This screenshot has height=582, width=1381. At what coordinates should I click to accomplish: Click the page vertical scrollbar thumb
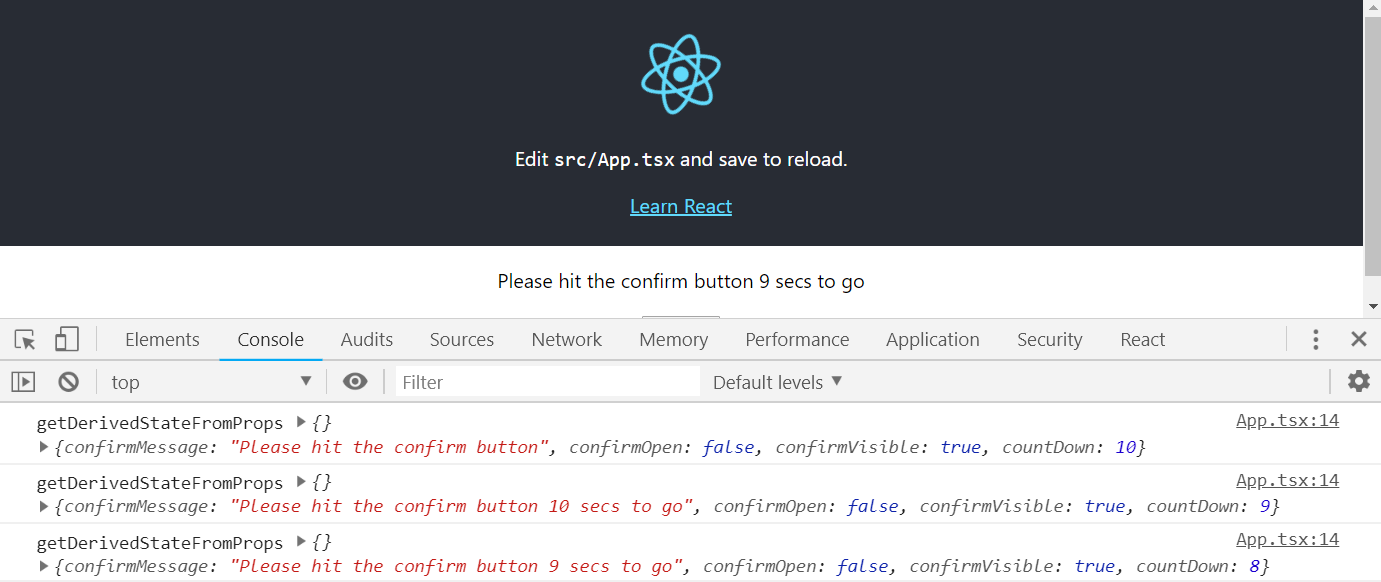click(1372, 145)
